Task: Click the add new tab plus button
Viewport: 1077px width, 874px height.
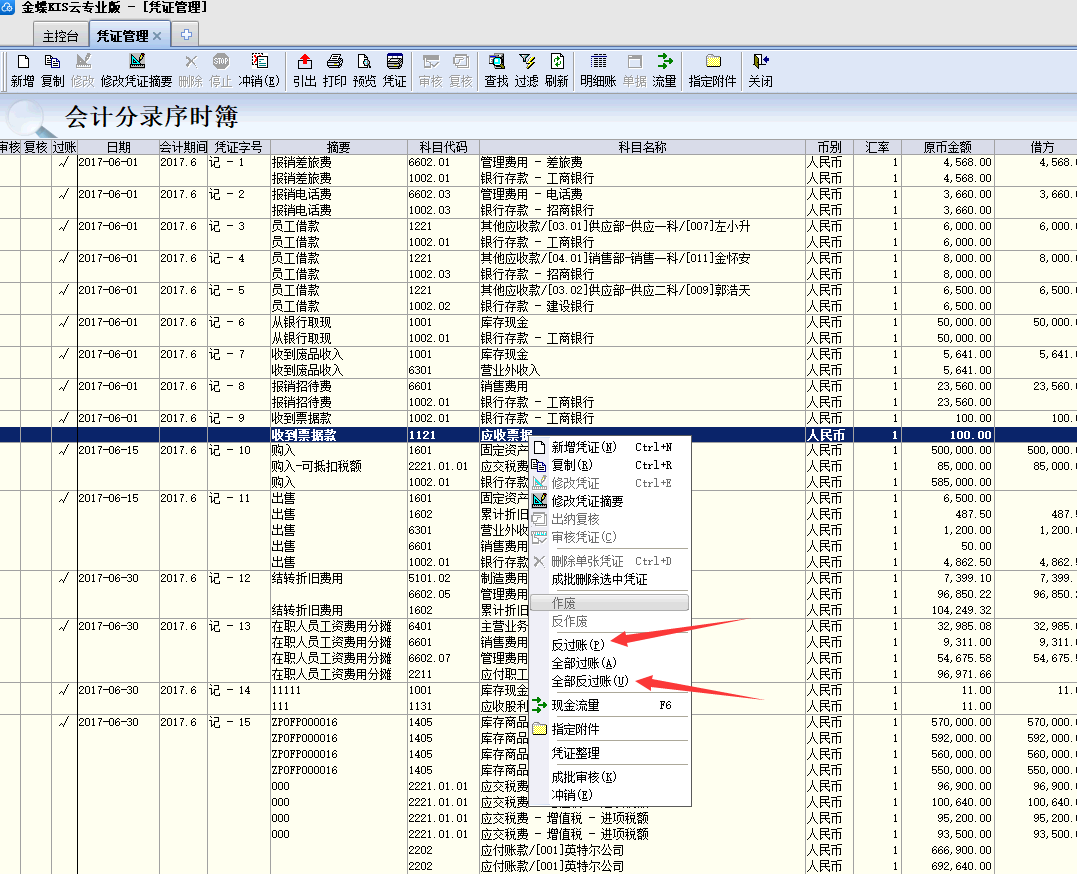Action: click(186, 35)
